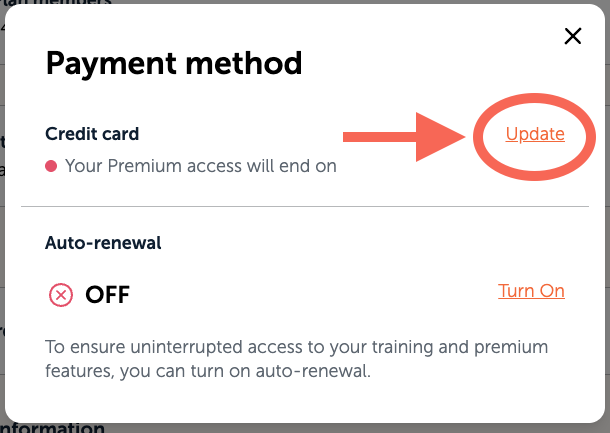Click the bold OFF auto-renewal status

pyautogui.click(x=107, y=295)
